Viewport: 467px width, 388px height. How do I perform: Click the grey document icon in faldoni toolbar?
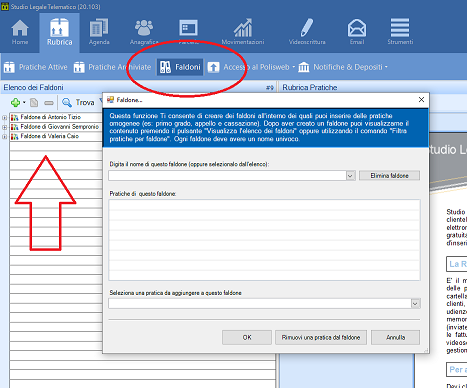tap(34, 103)
